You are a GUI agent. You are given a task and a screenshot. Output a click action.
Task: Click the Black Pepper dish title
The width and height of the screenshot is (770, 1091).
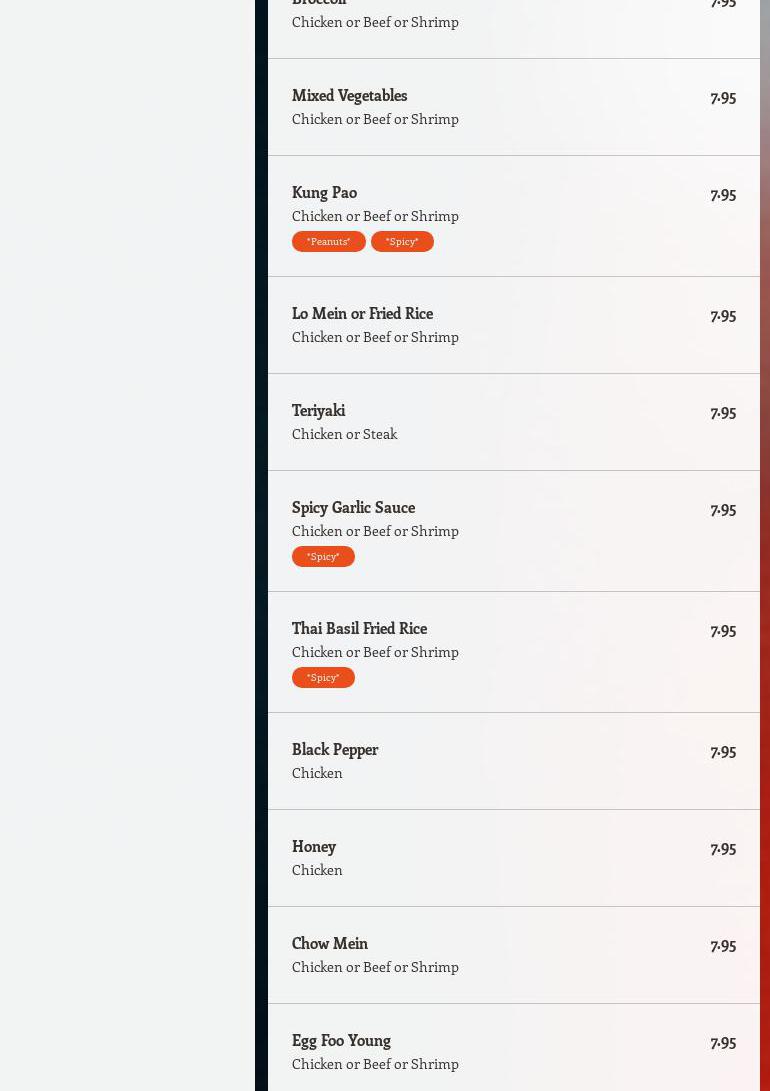[335, 749]
